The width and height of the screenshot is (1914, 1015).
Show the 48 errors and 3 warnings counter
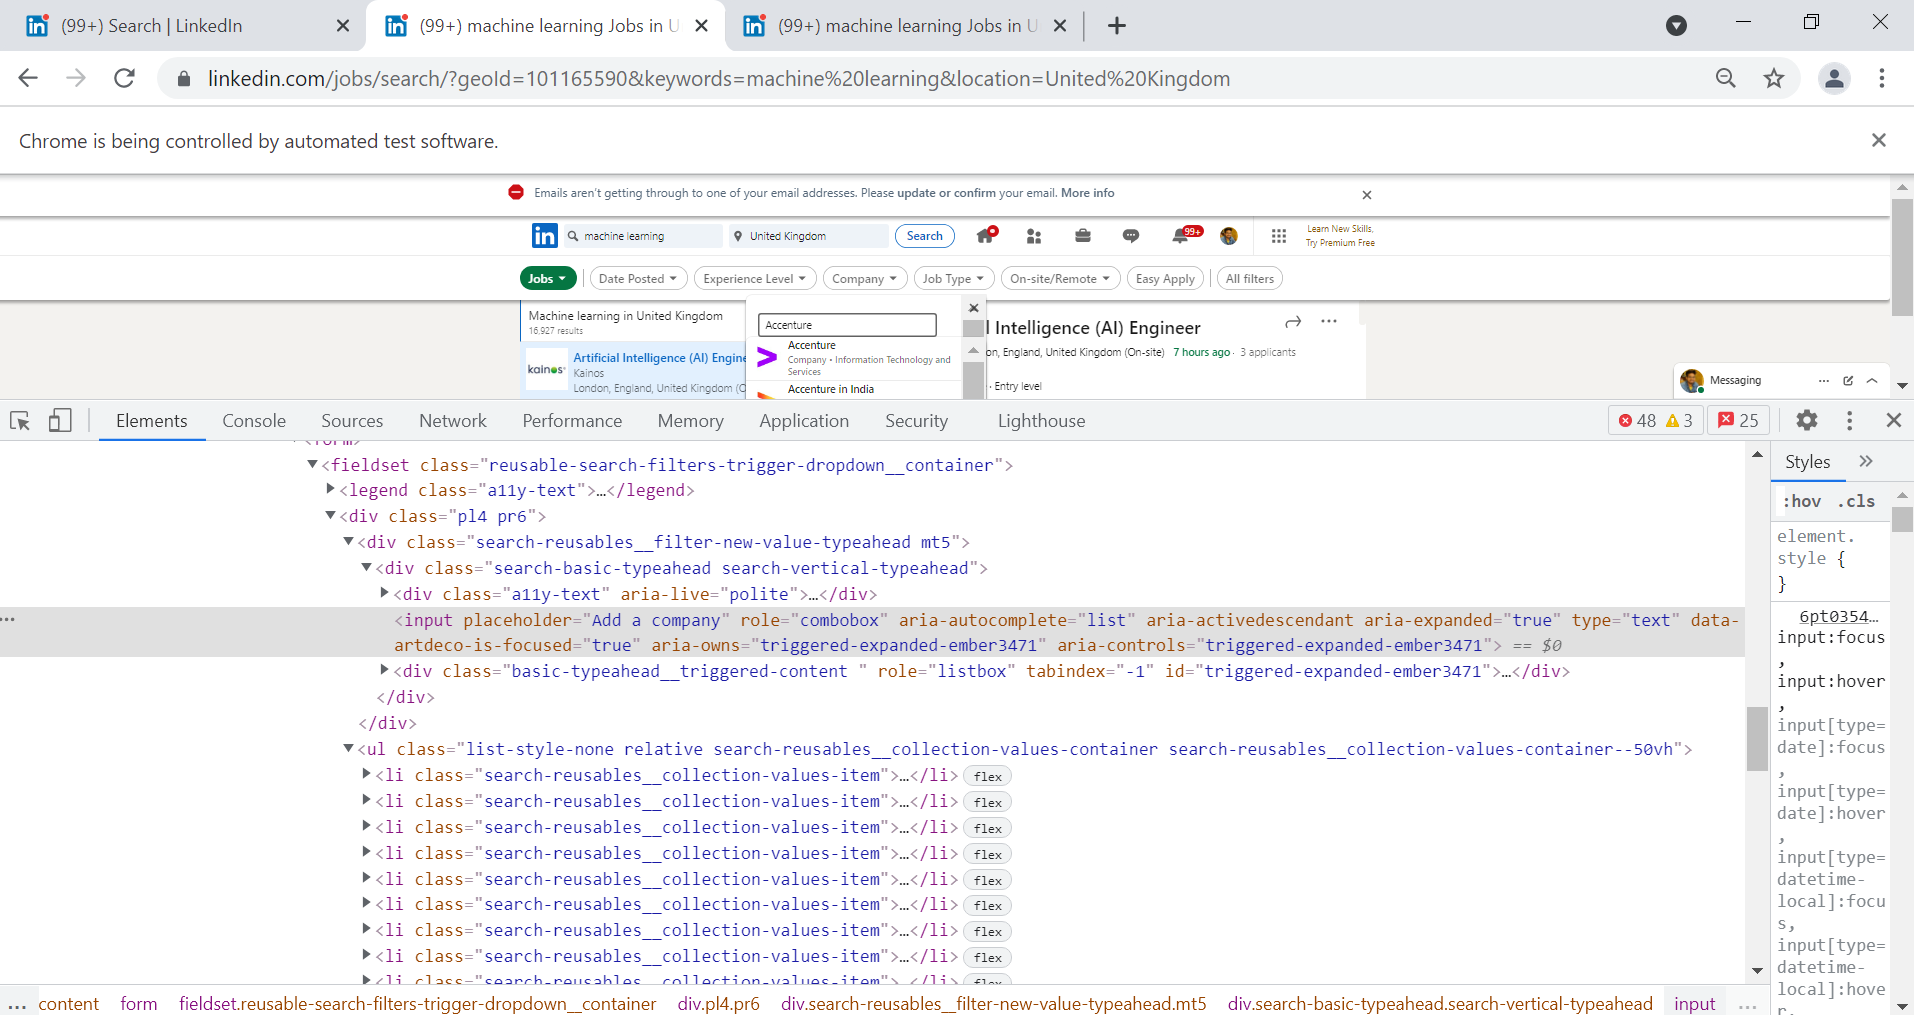click(x=1656, y=421)
